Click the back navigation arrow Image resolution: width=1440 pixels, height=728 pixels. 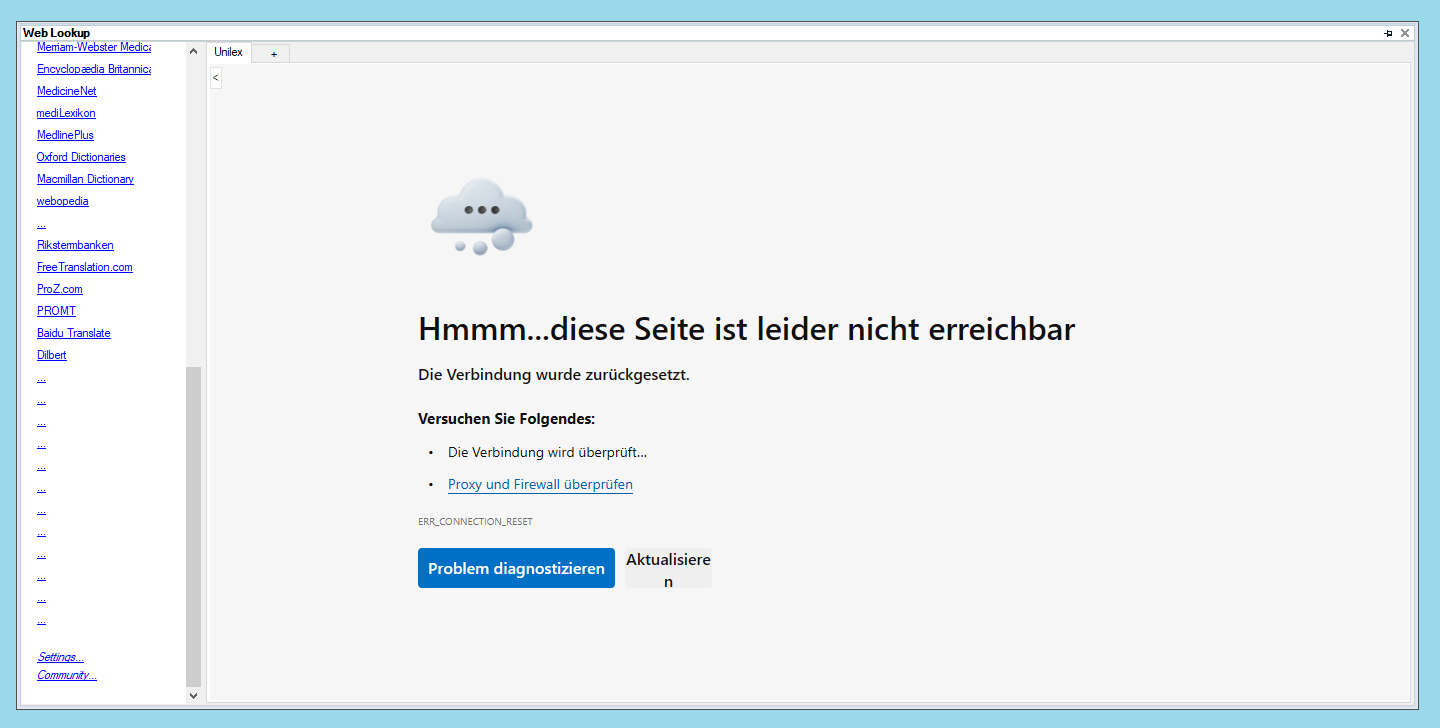pyautogui.click(x=215, y=77)
